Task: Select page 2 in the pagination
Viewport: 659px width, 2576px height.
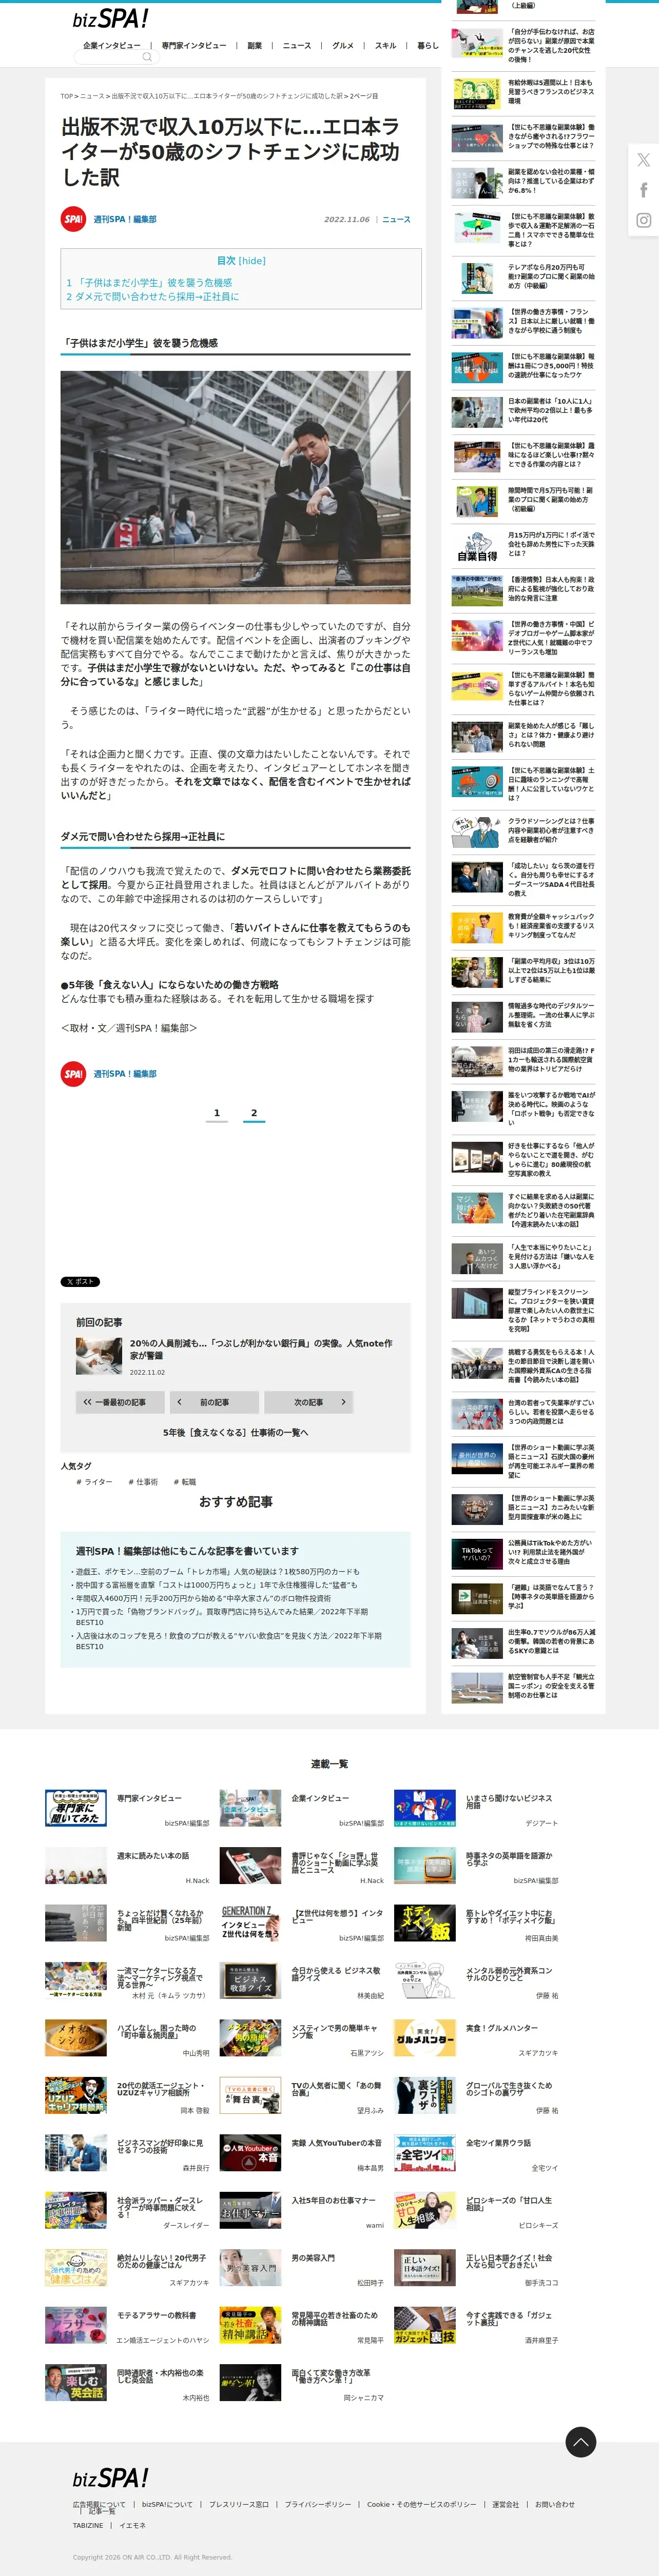Action: (254, 1113)
